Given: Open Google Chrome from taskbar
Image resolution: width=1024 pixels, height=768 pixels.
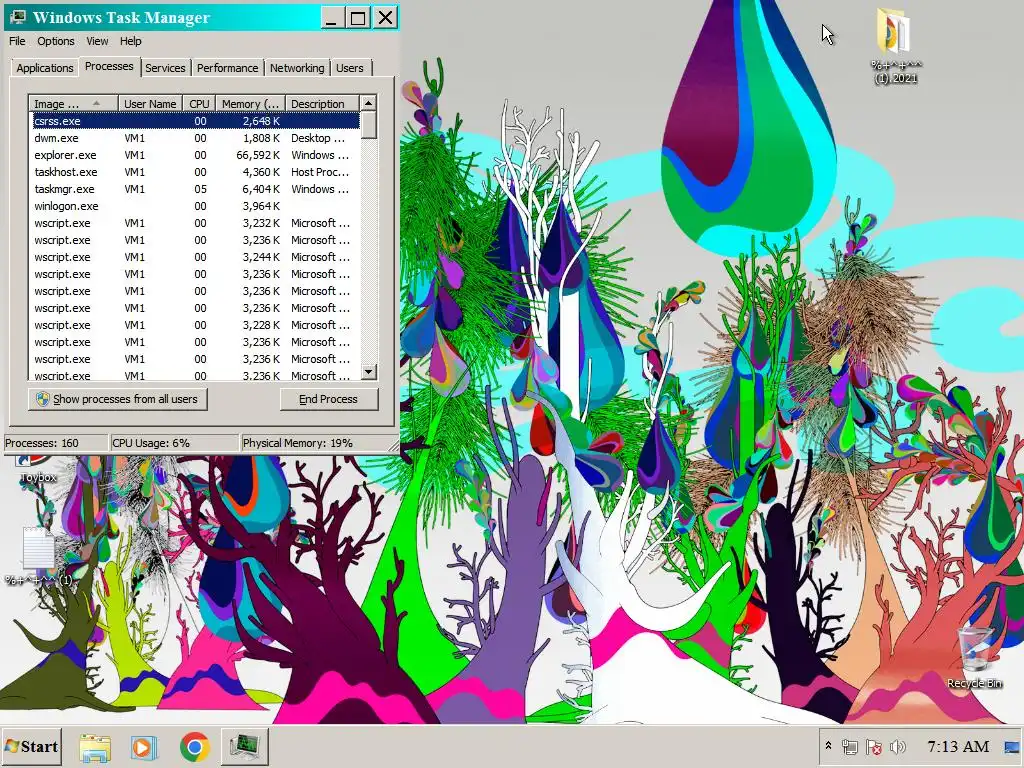Looking at the screenshot, I should point(195,747).
